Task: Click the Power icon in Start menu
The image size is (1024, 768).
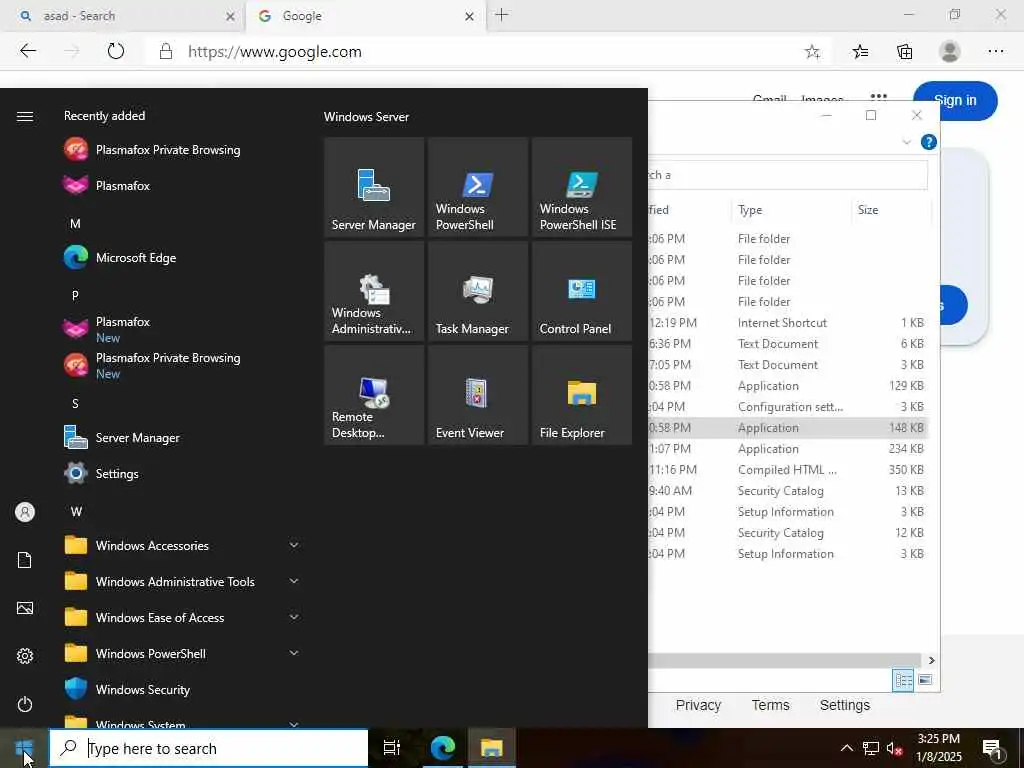Action: click(25, 704)
